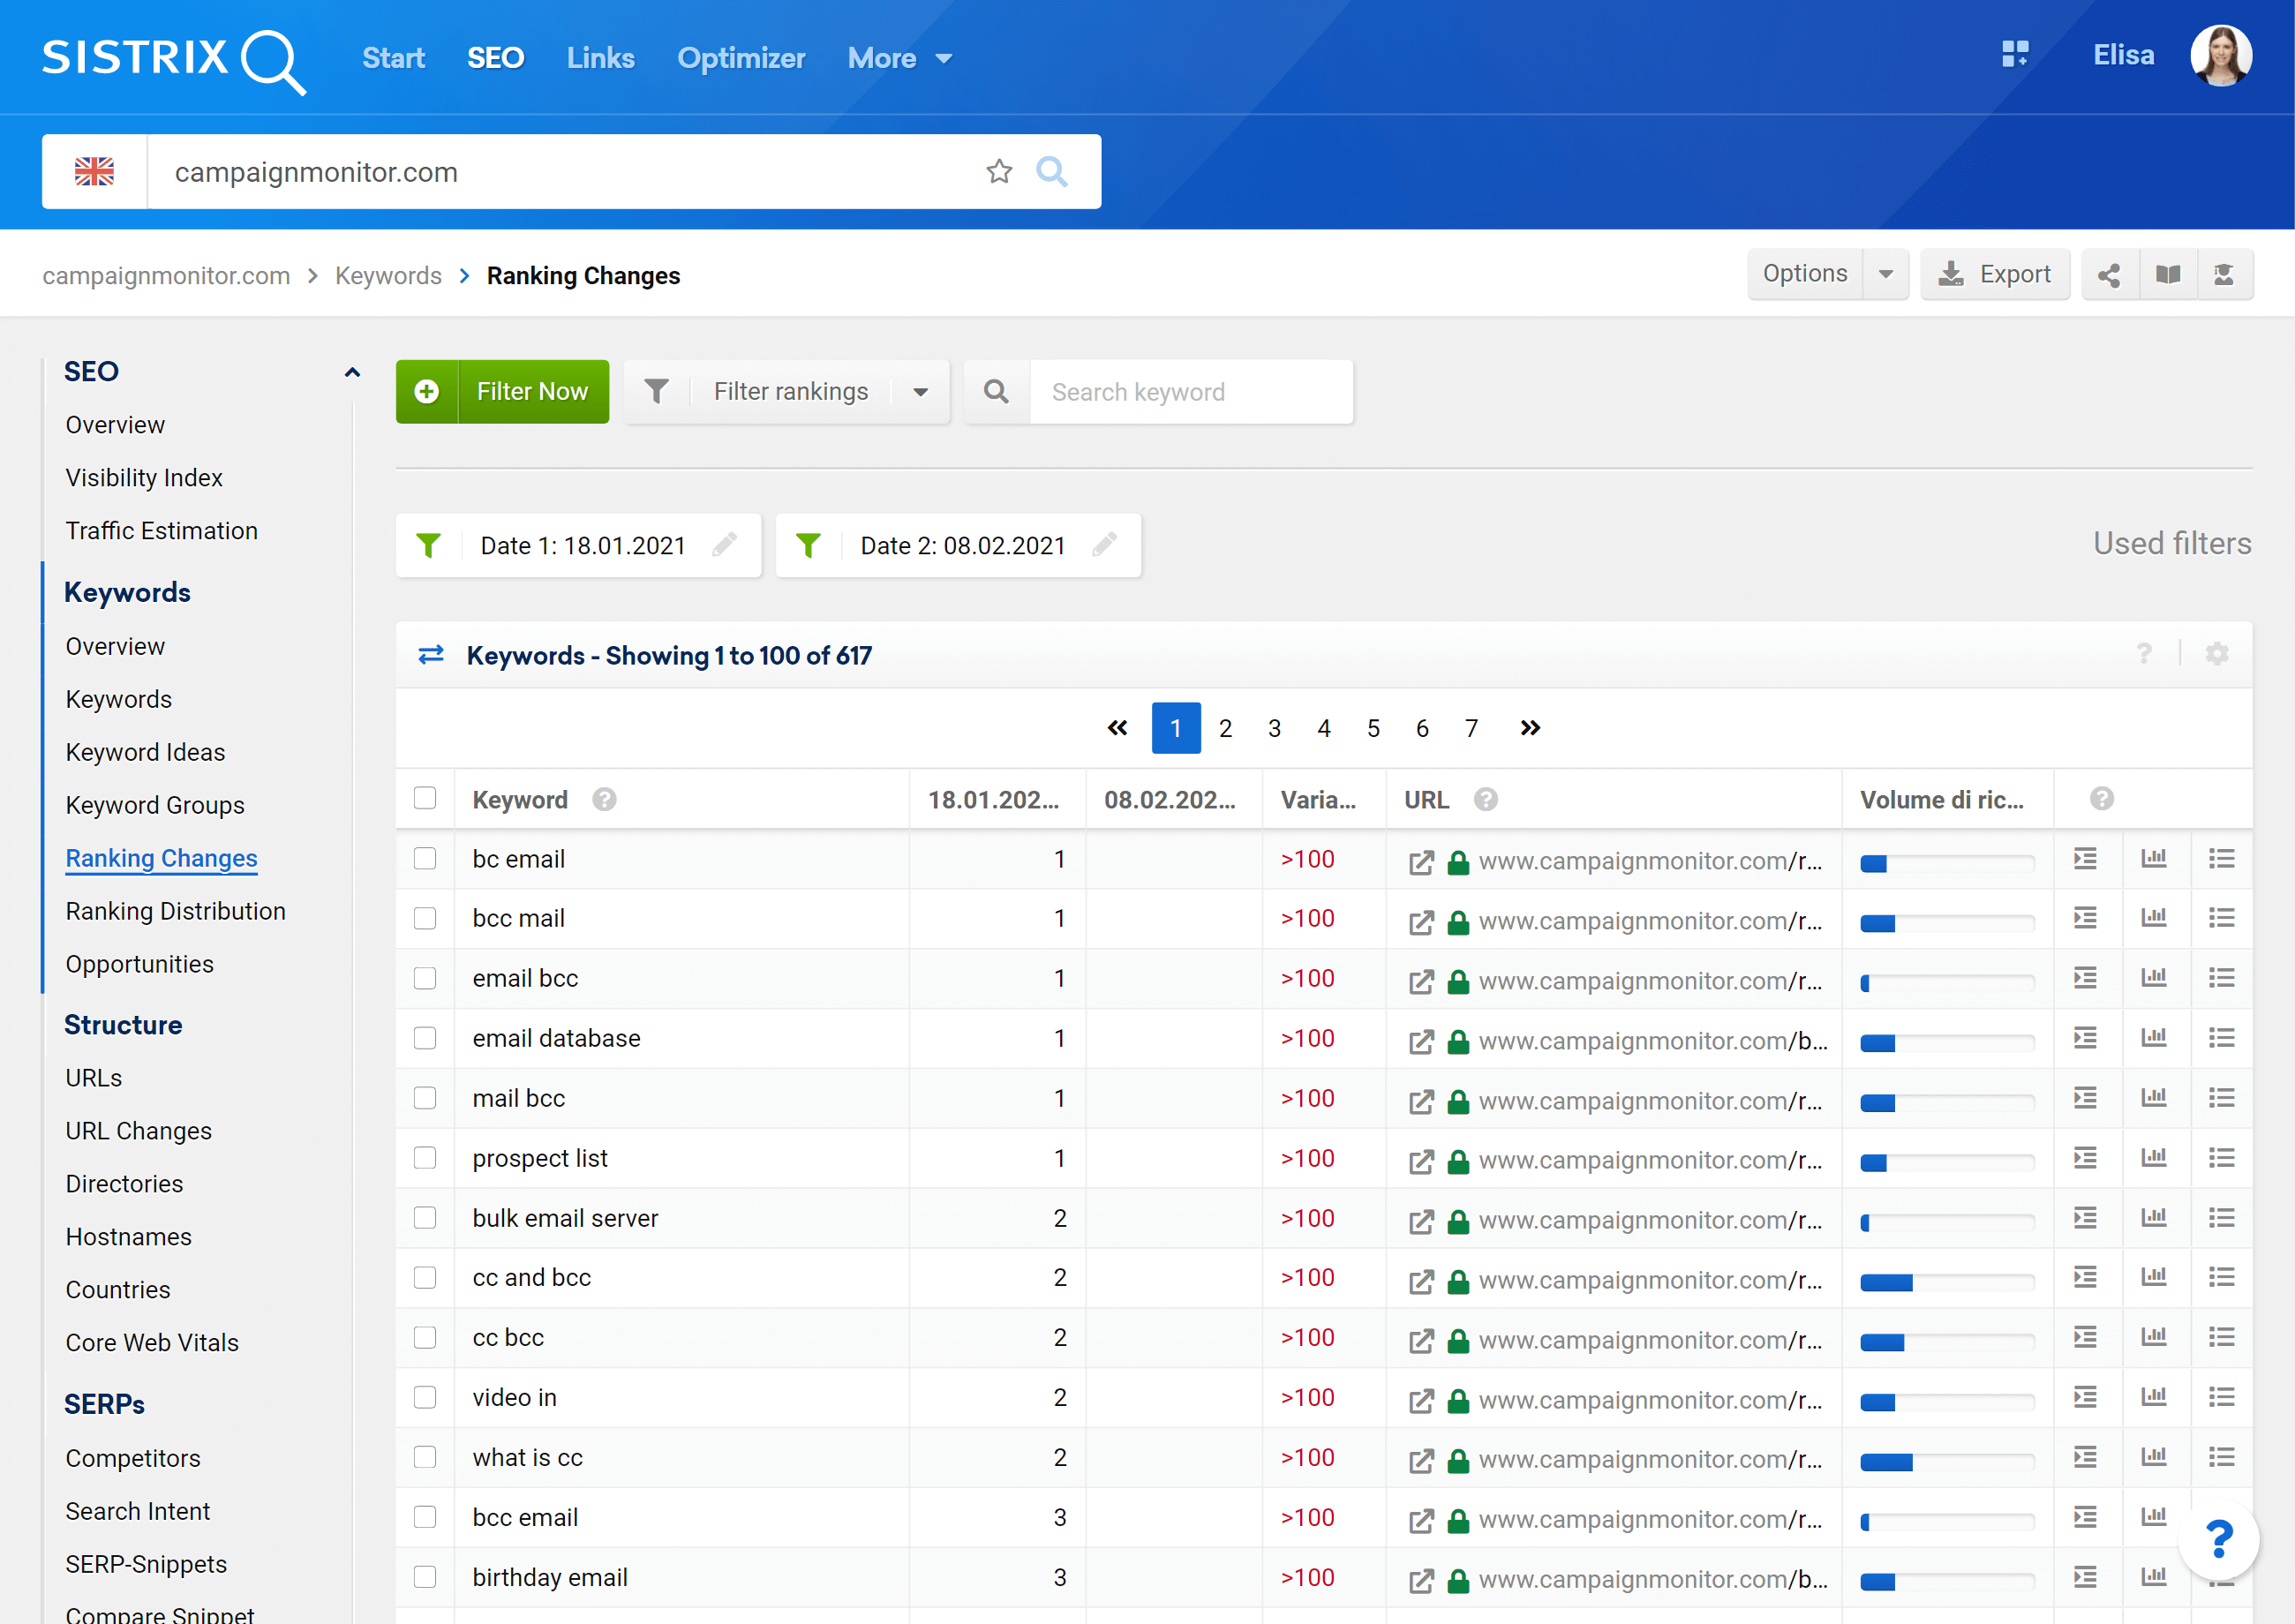Viewport: 2295px width, 1624px height.
Task: Click the Options button
Action: coord(1805,275)
